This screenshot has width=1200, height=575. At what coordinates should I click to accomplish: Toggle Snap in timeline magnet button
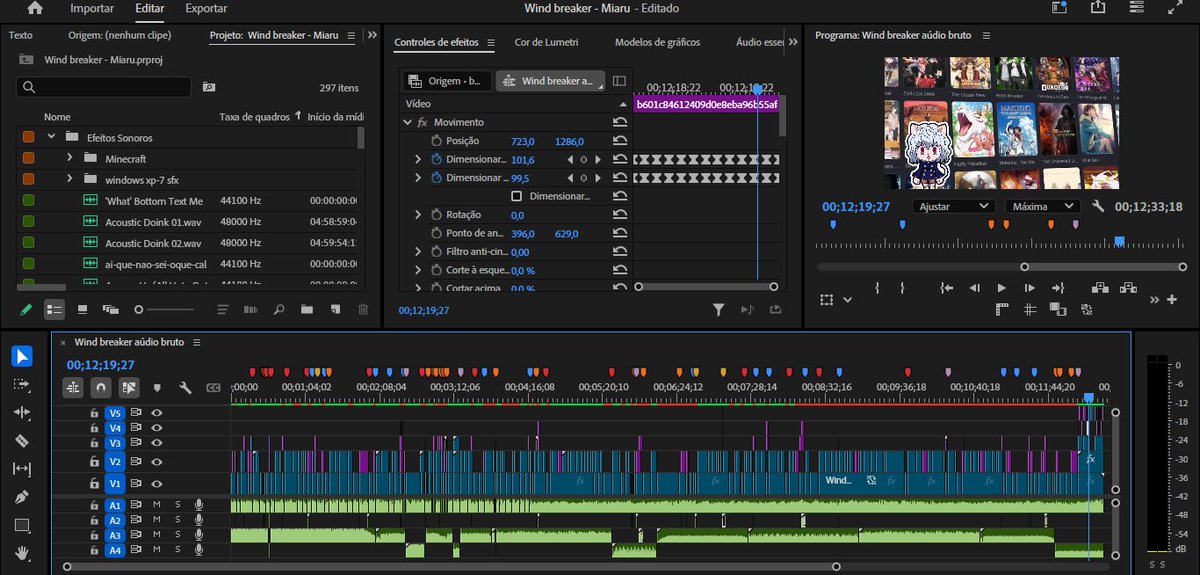pos(101,387)
